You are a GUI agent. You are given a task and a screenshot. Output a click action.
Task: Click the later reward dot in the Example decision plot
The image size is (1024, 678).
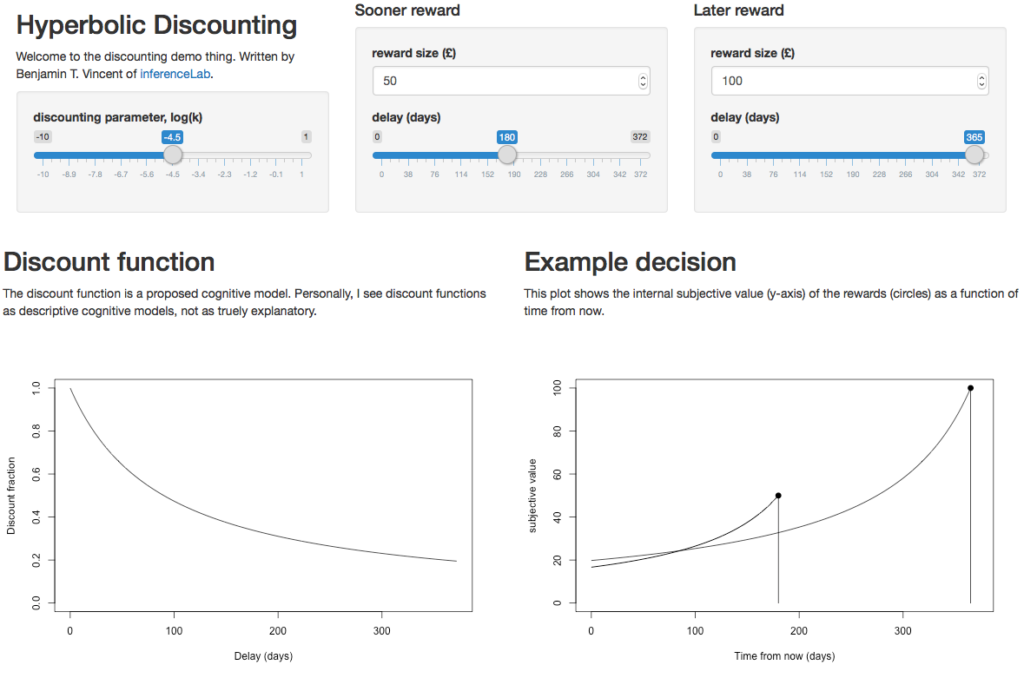(x=970, y=388)
